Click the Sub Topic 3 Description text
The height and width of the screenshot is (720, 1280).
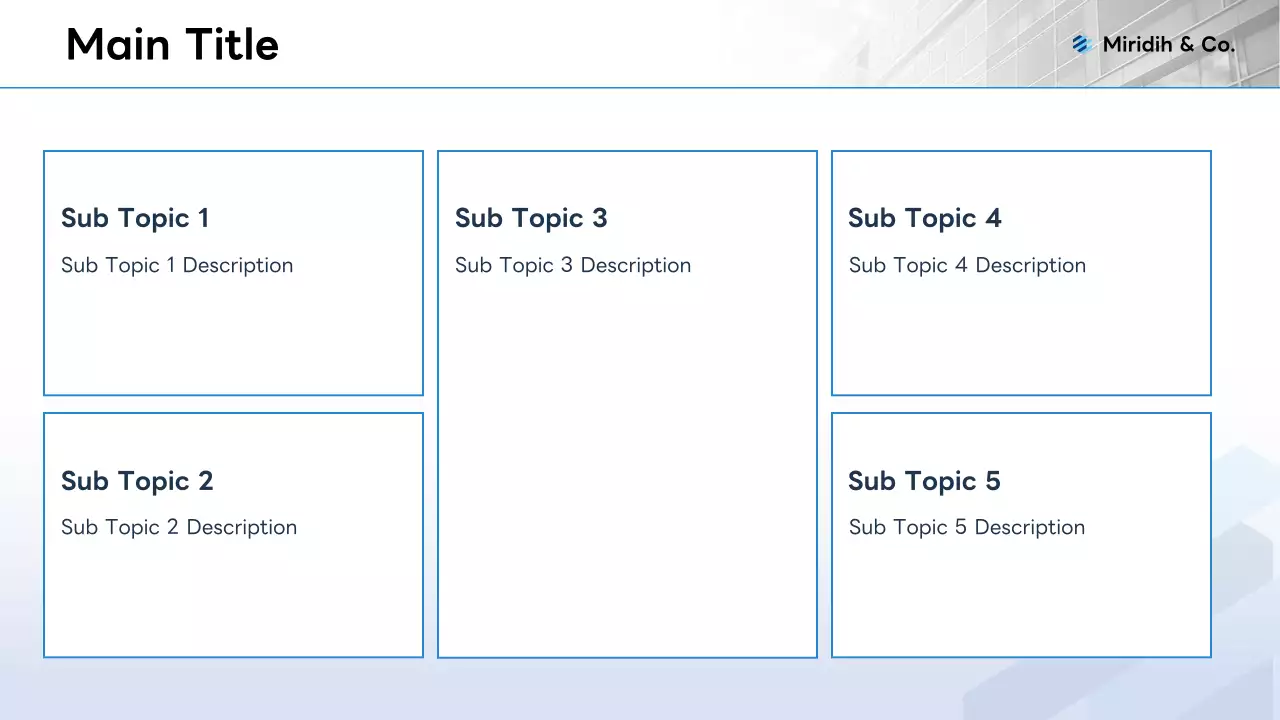[x=573, y=265]
